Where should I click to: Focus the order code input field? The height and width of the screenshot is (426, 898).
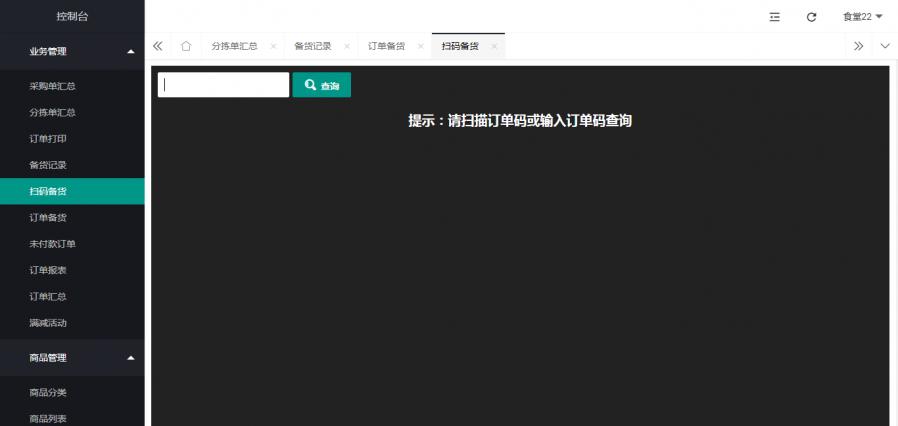pyautogui.click(x=223, y=86)
